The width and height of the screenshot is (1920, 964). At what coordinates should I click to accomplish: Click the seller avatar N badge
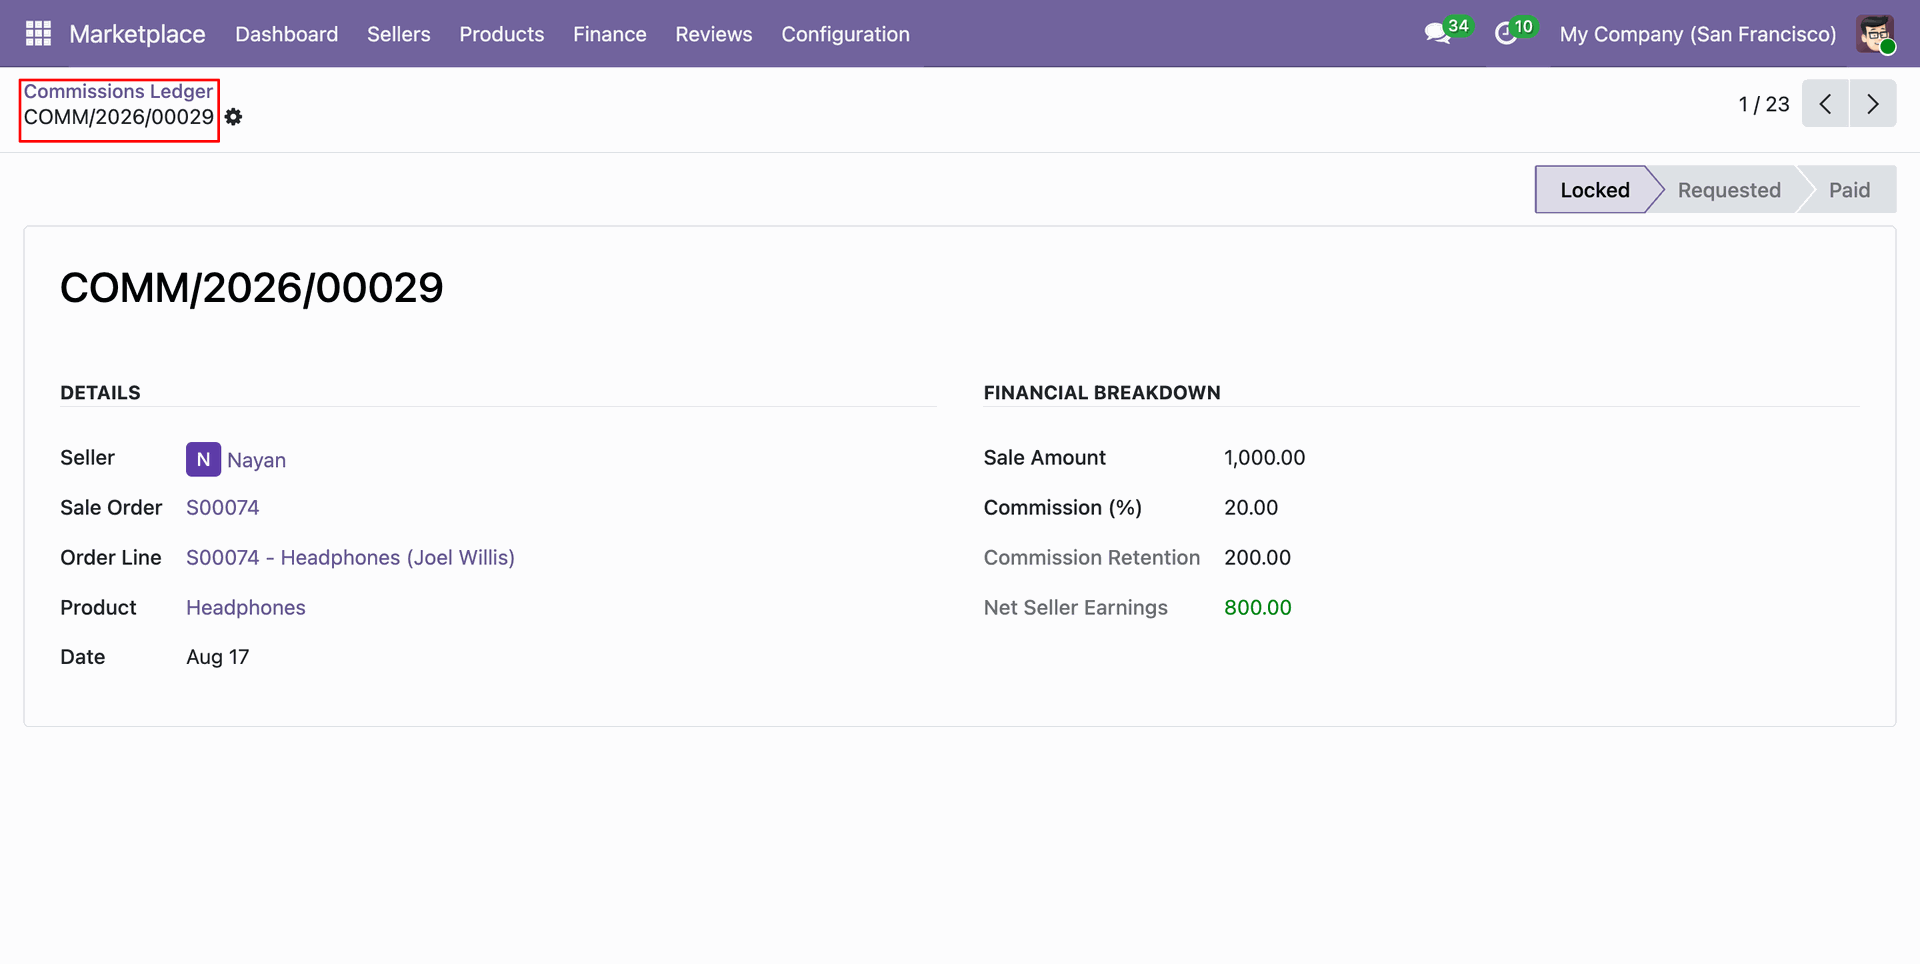coord(203,459)
